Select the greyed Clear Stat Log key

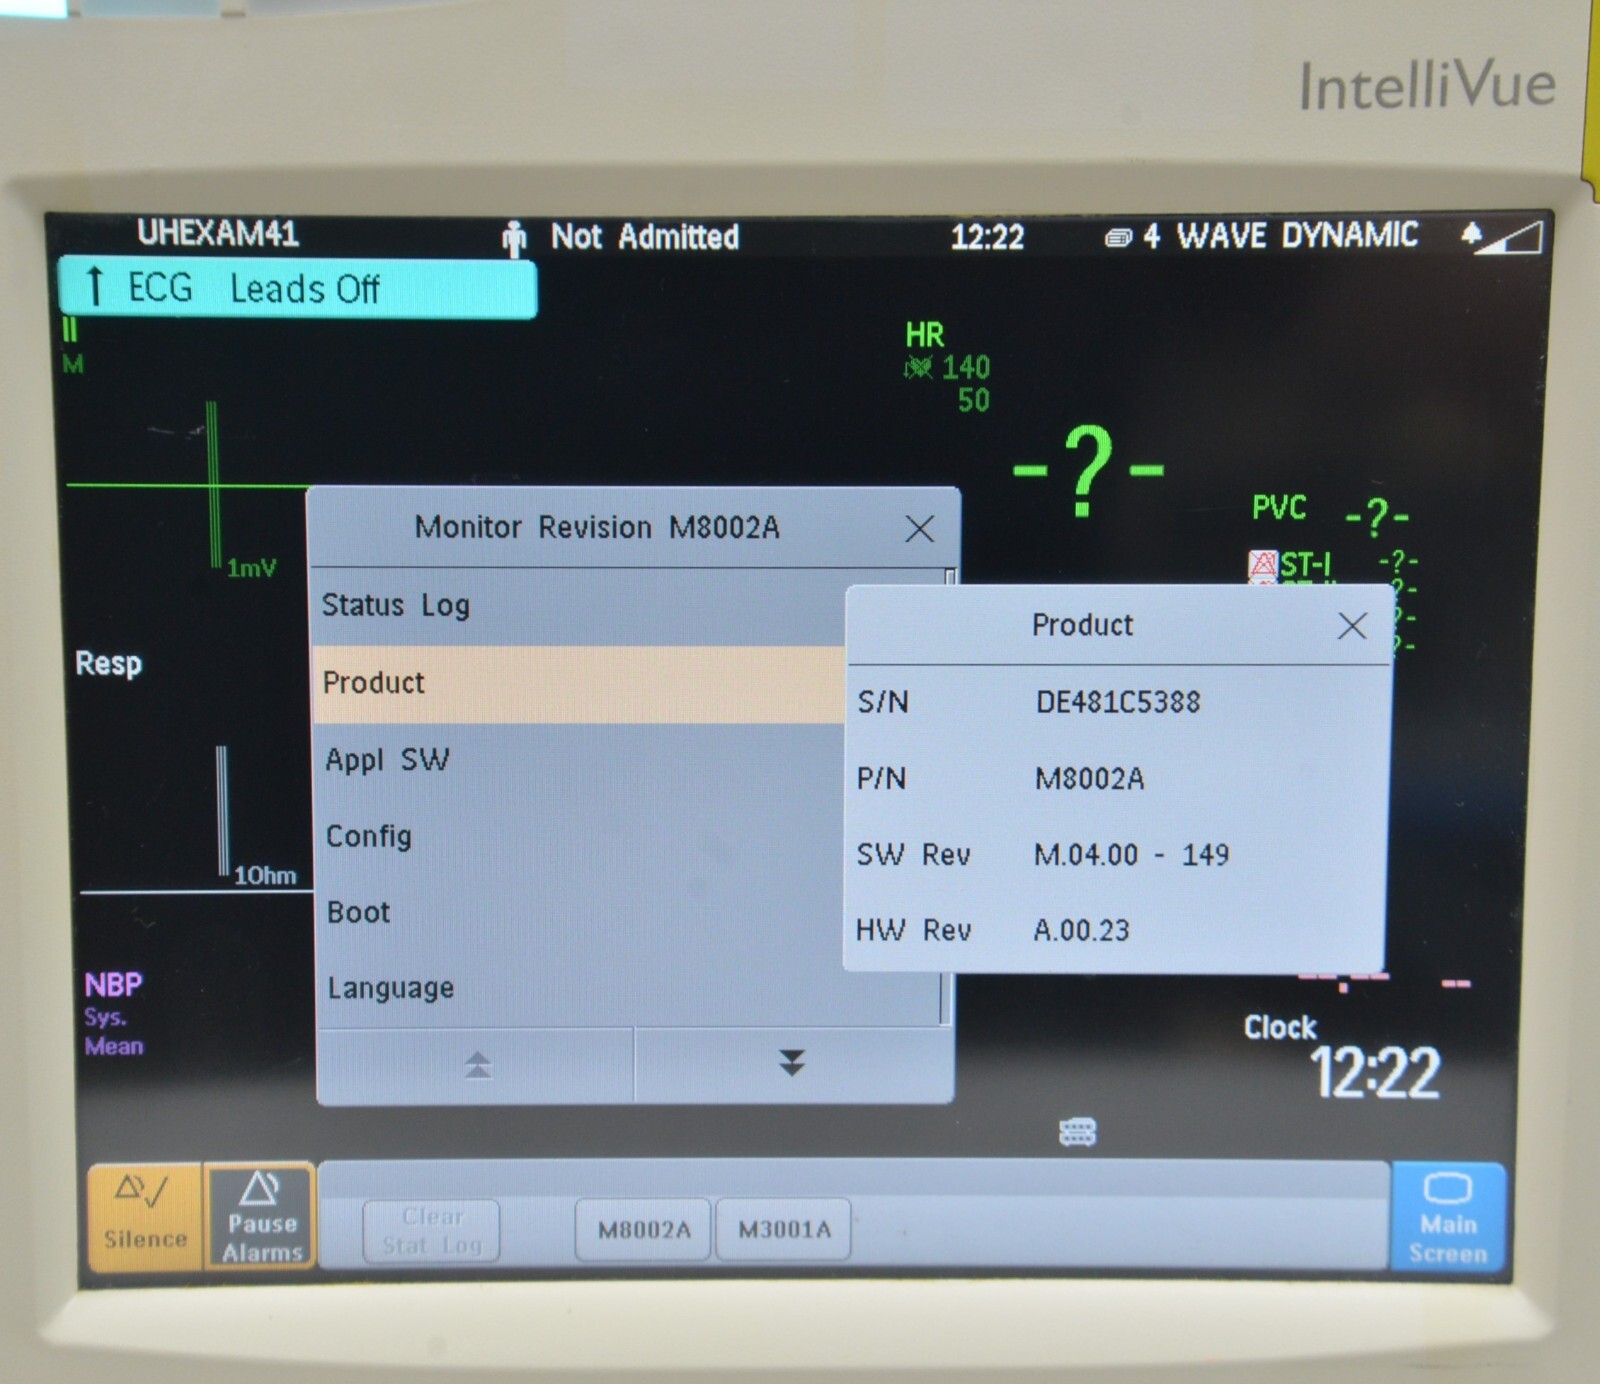431,1230
